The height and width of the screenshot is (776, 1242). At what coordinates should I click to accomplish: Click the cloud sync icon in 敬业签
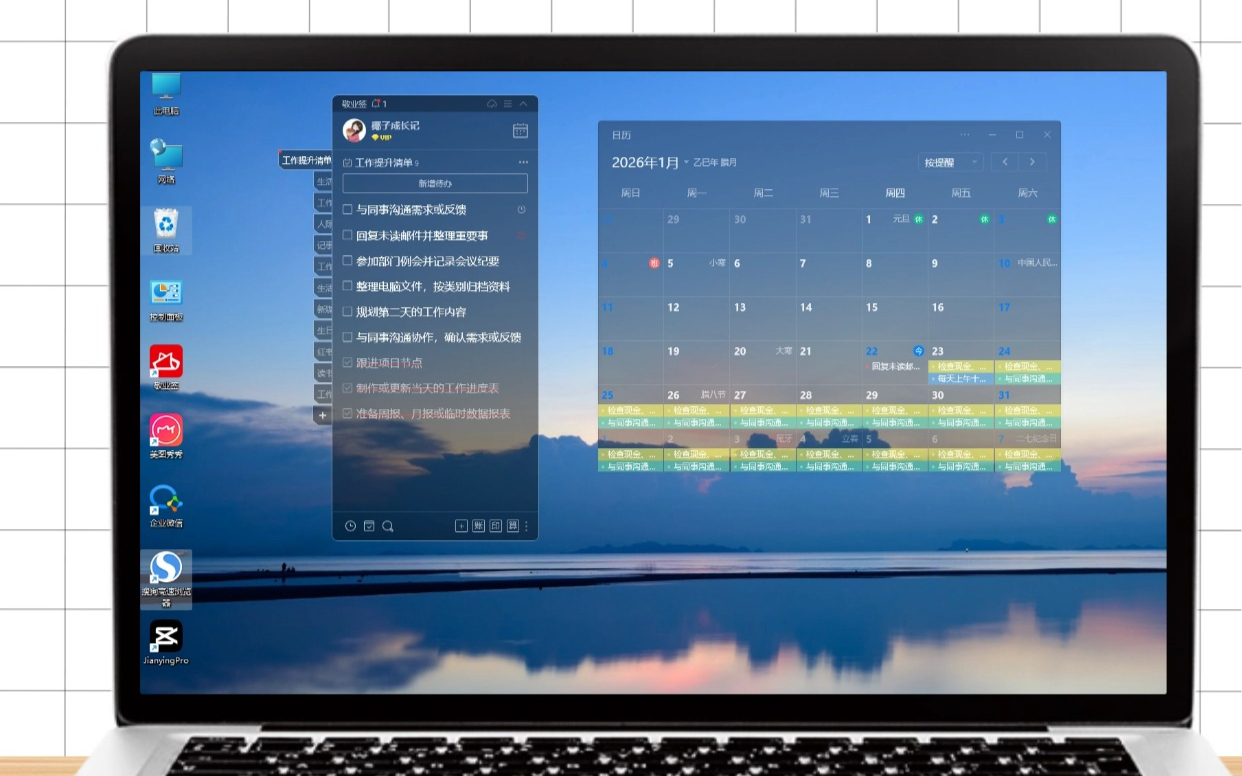point(492,103)
